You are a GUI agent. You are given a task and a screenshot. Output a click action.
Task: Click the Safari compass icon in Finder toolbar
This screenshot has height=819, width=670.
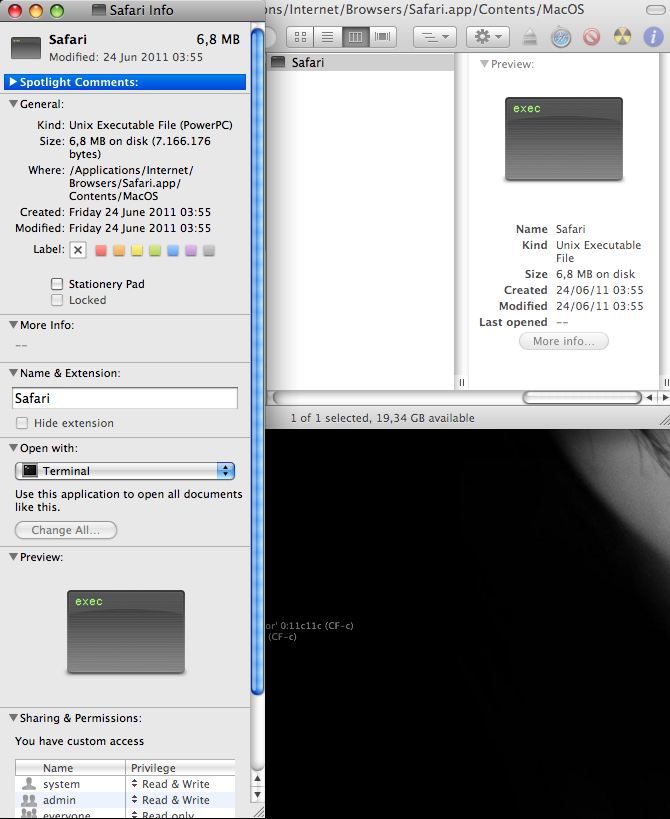561,37
